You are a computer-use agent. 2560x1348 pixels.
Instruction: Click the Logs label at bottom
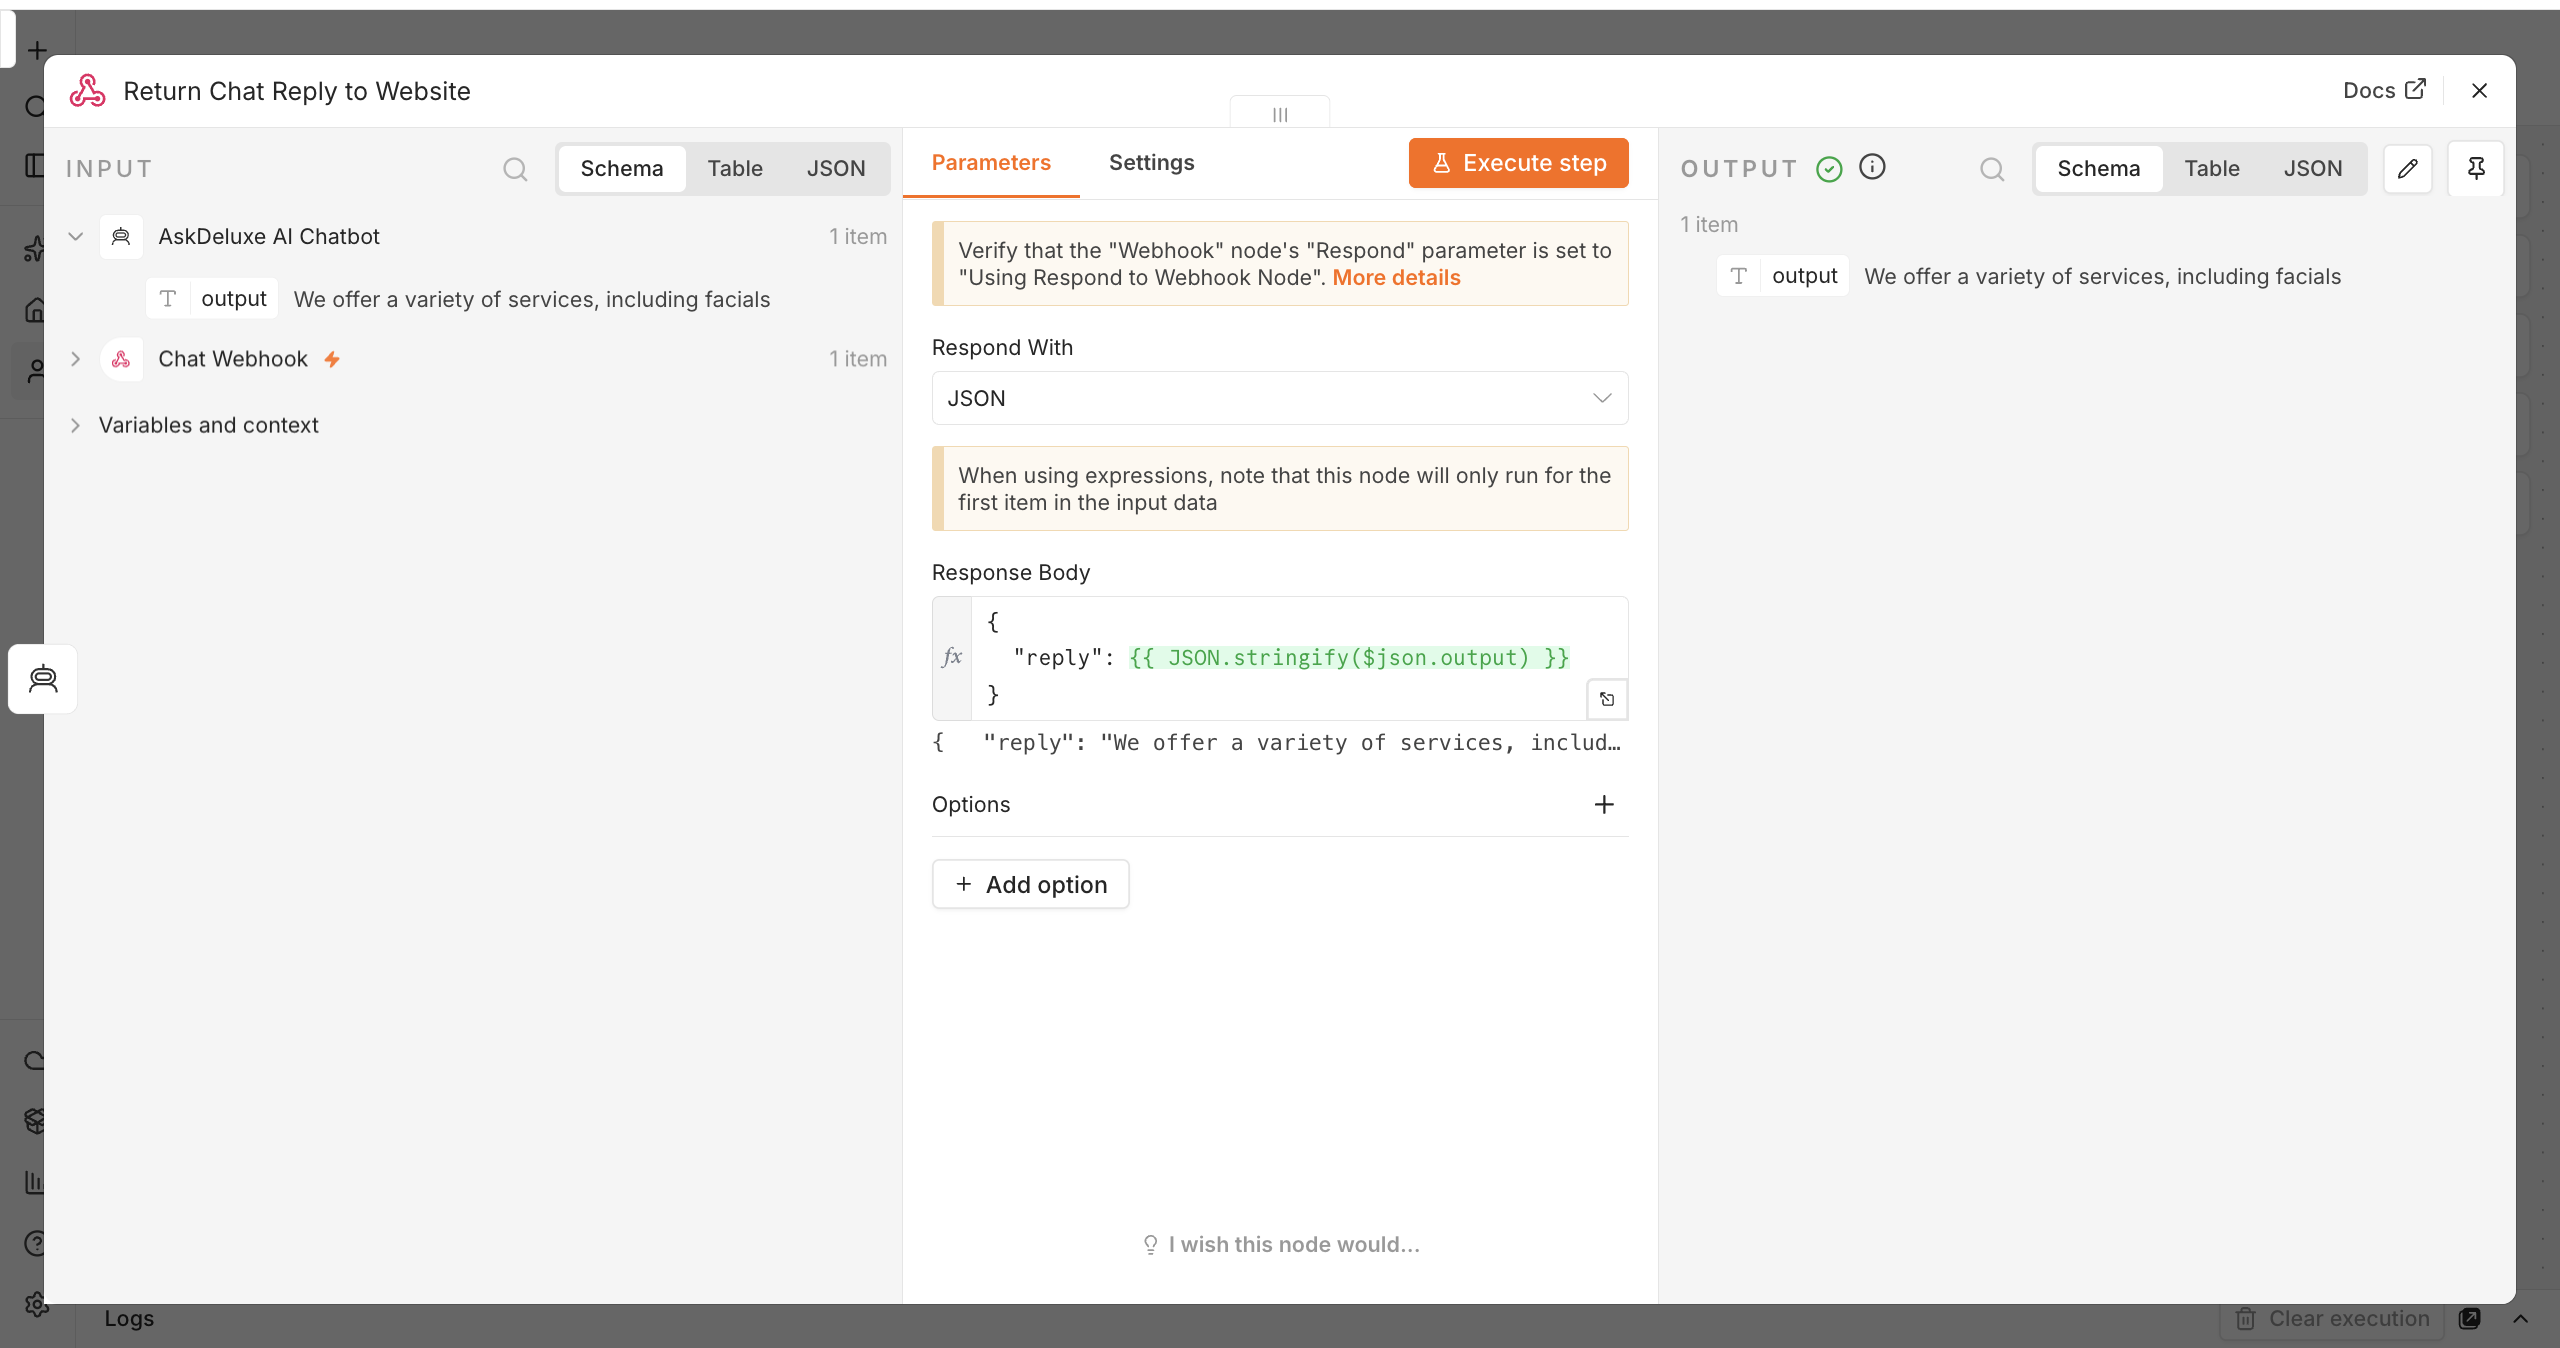[129, 1318]
